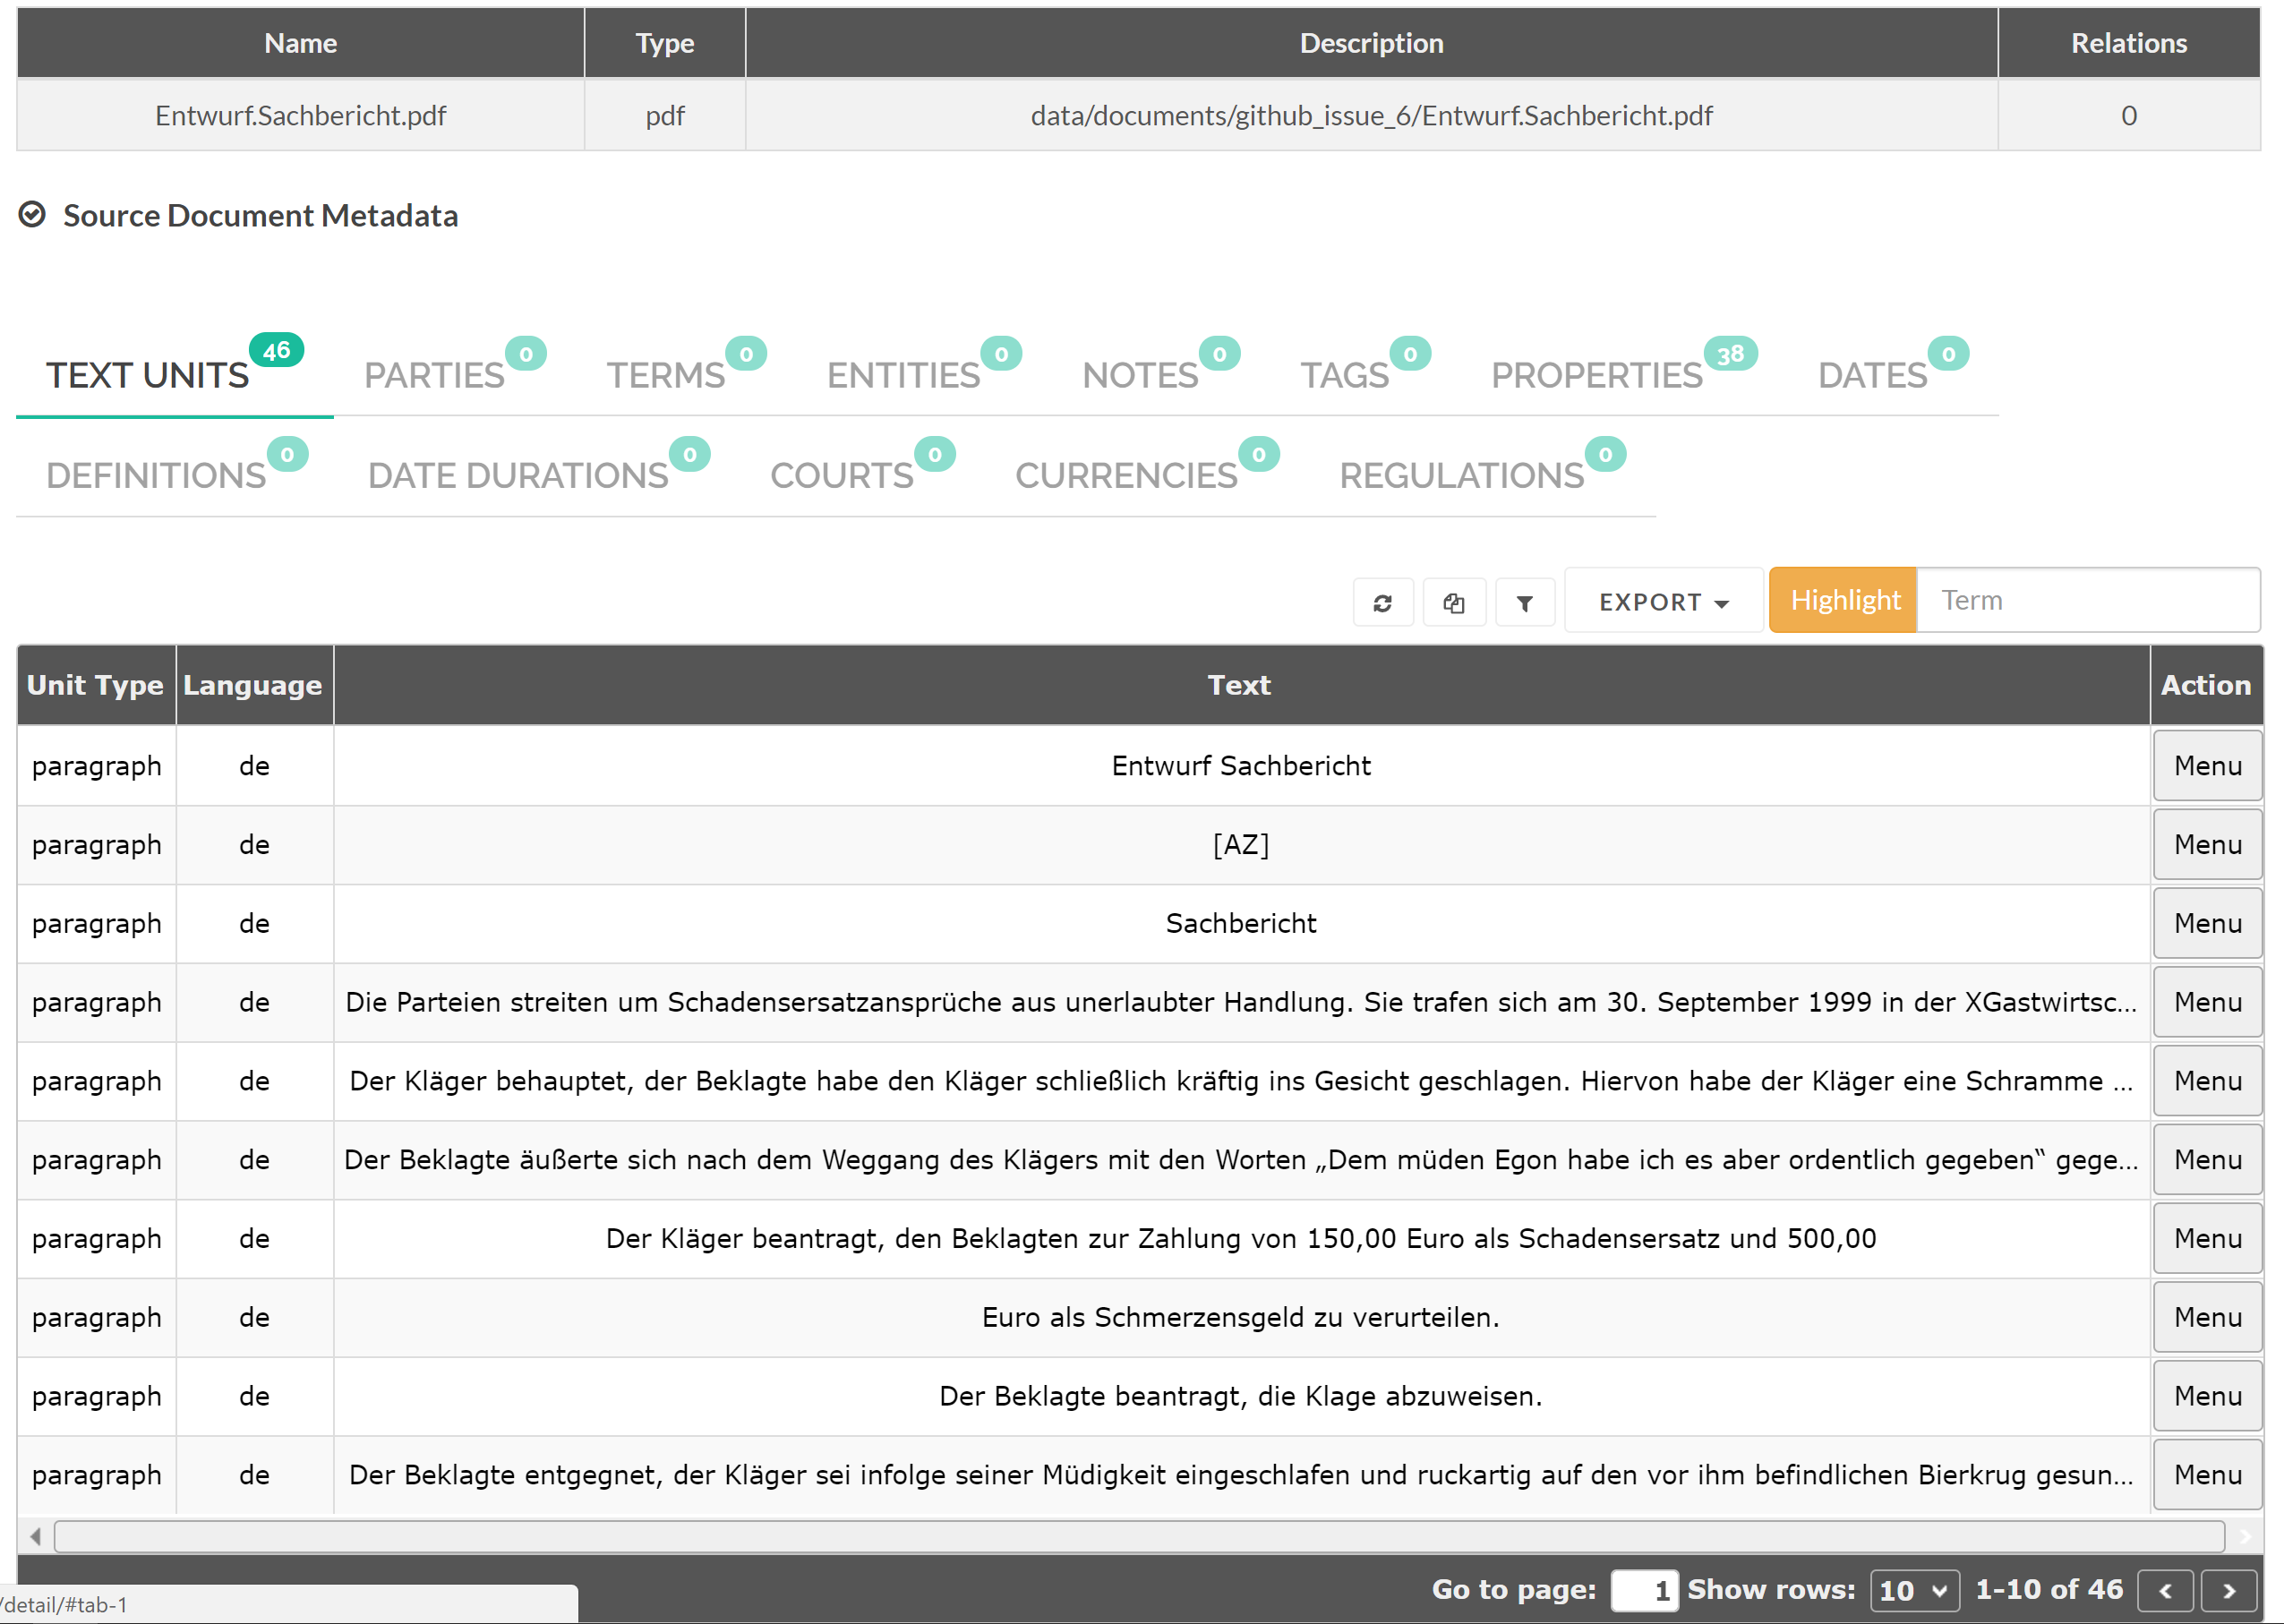Open Menu for the [AZ] row
The height and width of the screenshot is (1624, 2284).
coord(2207,844)
